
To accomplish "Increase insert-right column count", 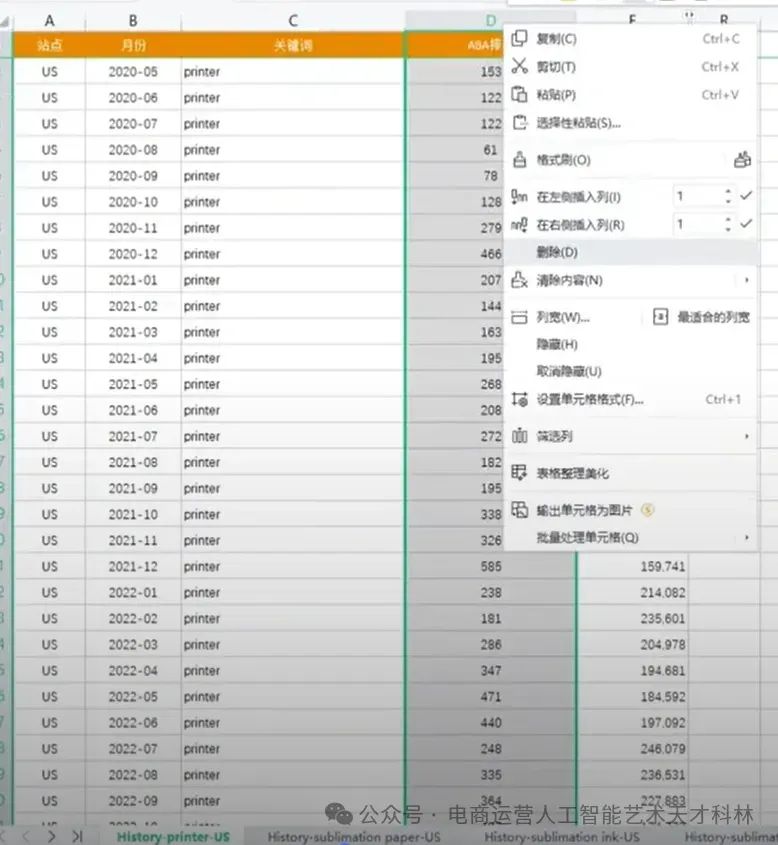I will click(x=728, y=219).
